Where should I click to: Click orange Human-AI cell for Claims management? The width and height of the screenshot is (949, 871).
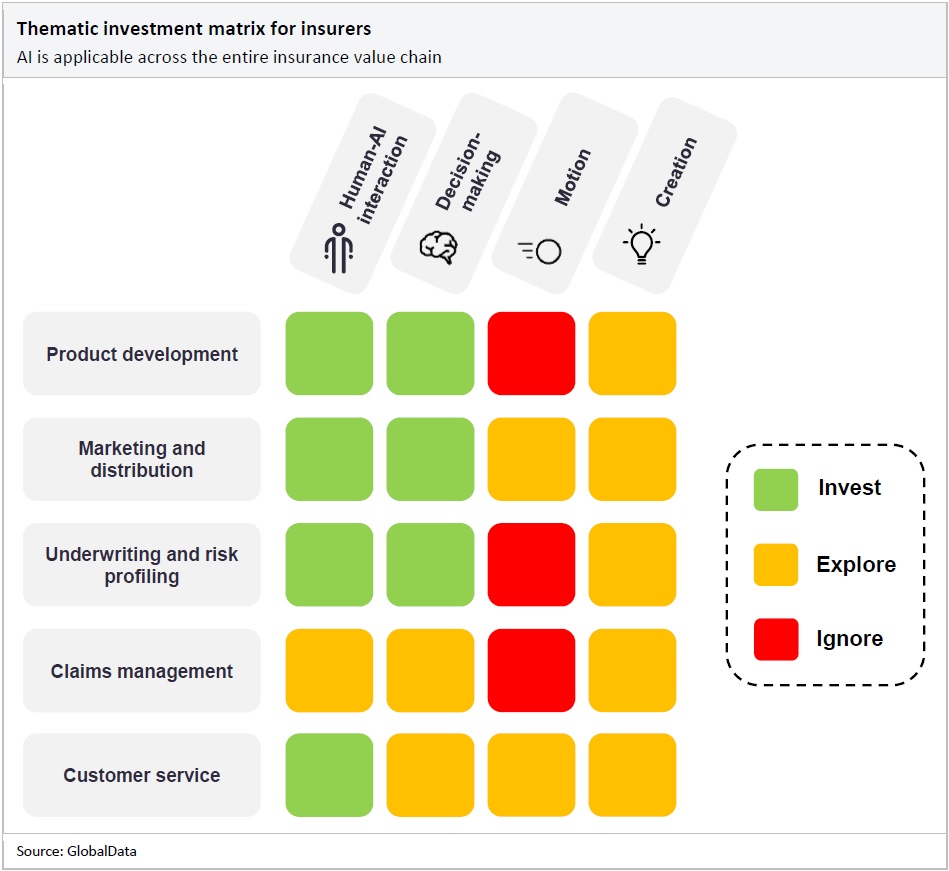[329, 670]
